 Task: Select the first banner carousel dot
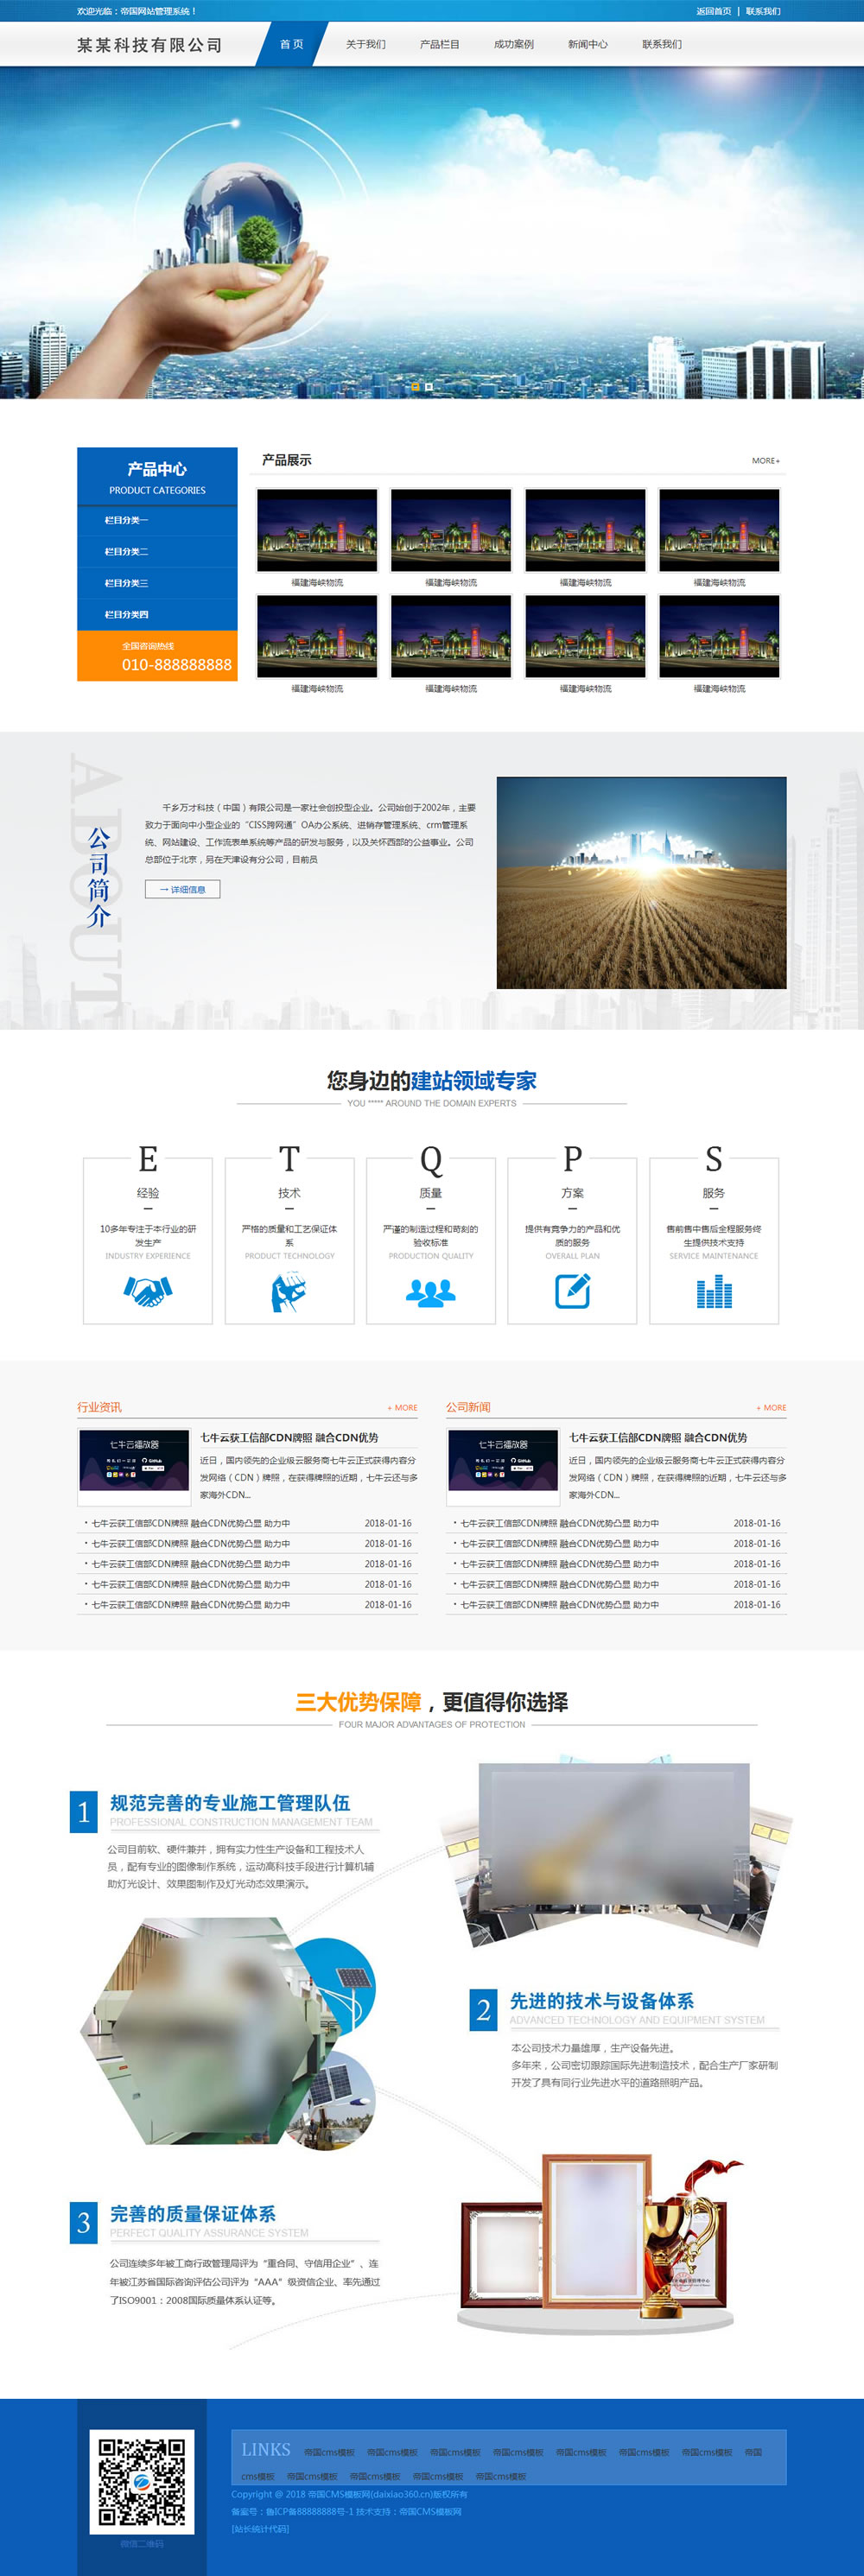[415, 386]
